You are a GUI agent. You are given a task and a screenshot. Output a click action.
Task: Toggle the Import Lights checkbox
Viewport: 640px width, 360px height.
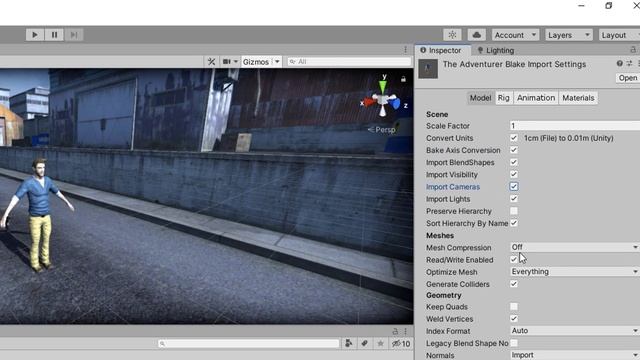(514, 199)
